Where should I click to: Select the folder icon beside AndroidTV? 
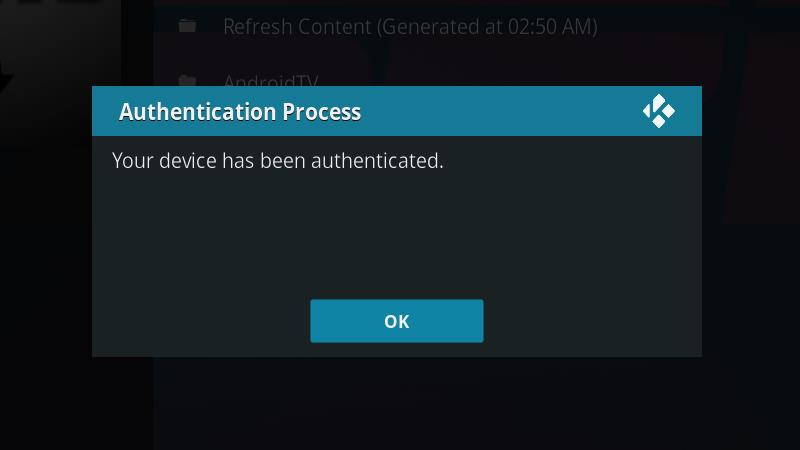[x=187, y=80]
